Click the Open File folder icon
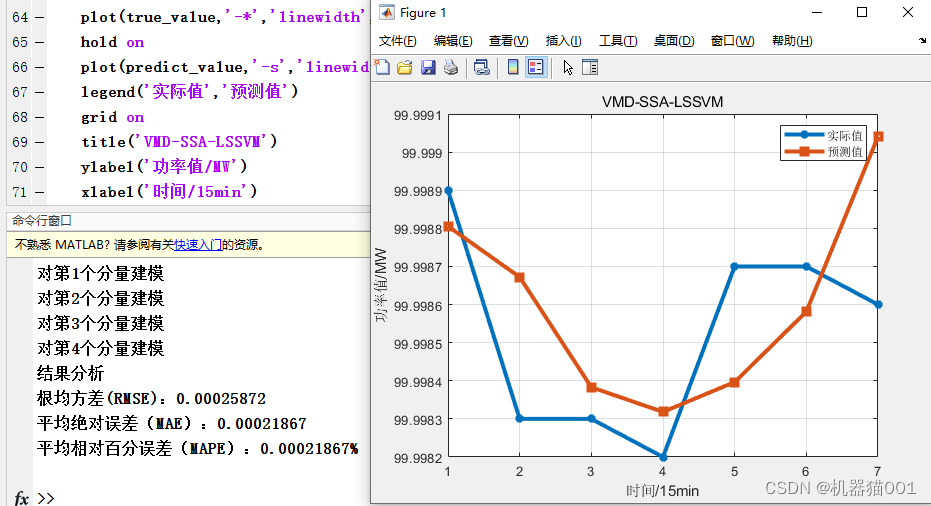The width and height of the screenshot is (931, 506). click(405, 68)
